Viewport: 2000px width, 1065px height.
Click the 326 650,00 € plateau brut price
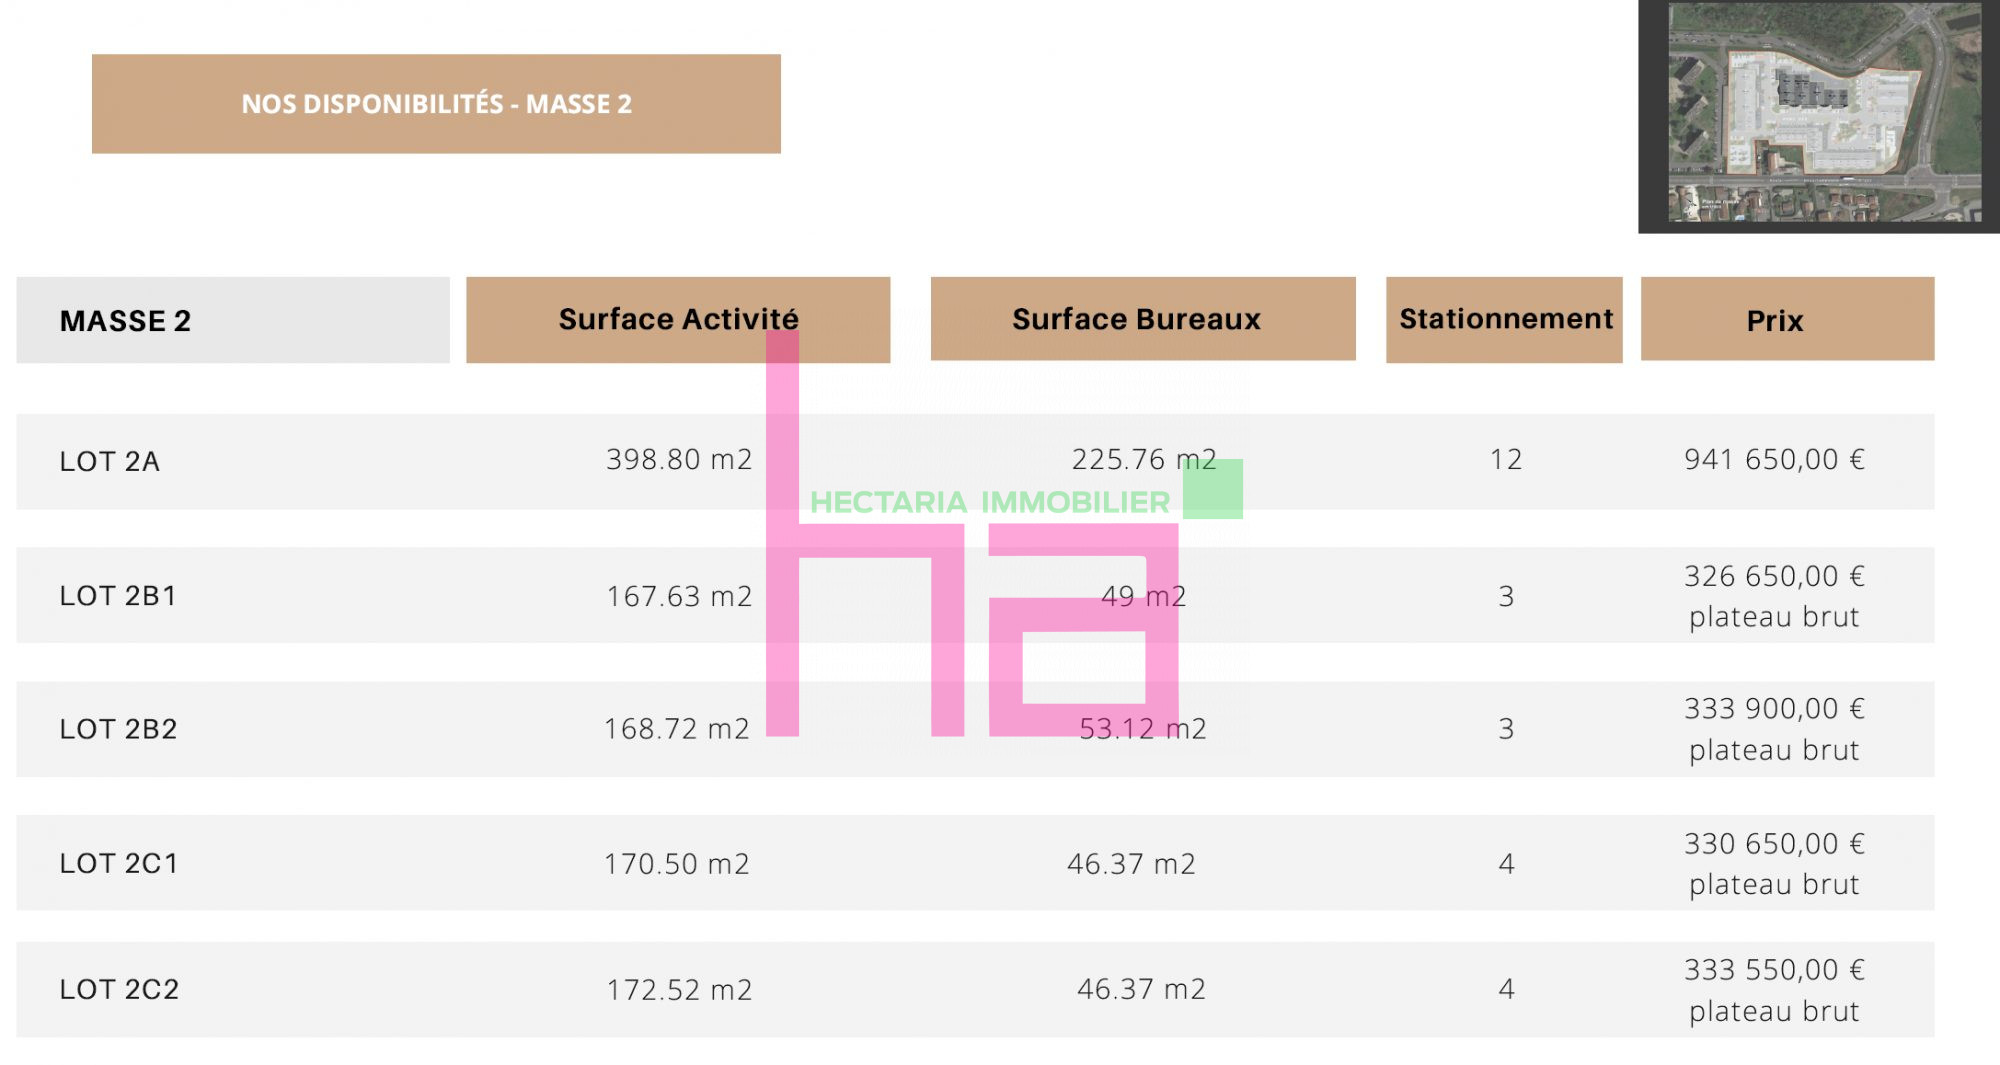[x=1774, y=596]
